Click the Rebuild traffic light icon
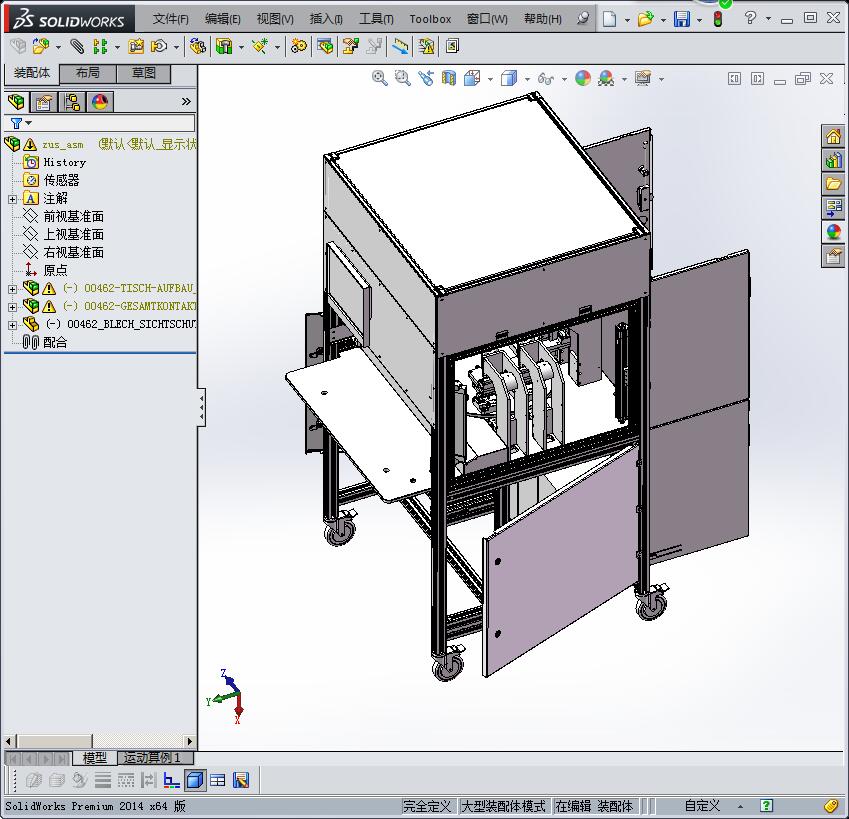Screen dimensions: 849x819 coord(718,19)
